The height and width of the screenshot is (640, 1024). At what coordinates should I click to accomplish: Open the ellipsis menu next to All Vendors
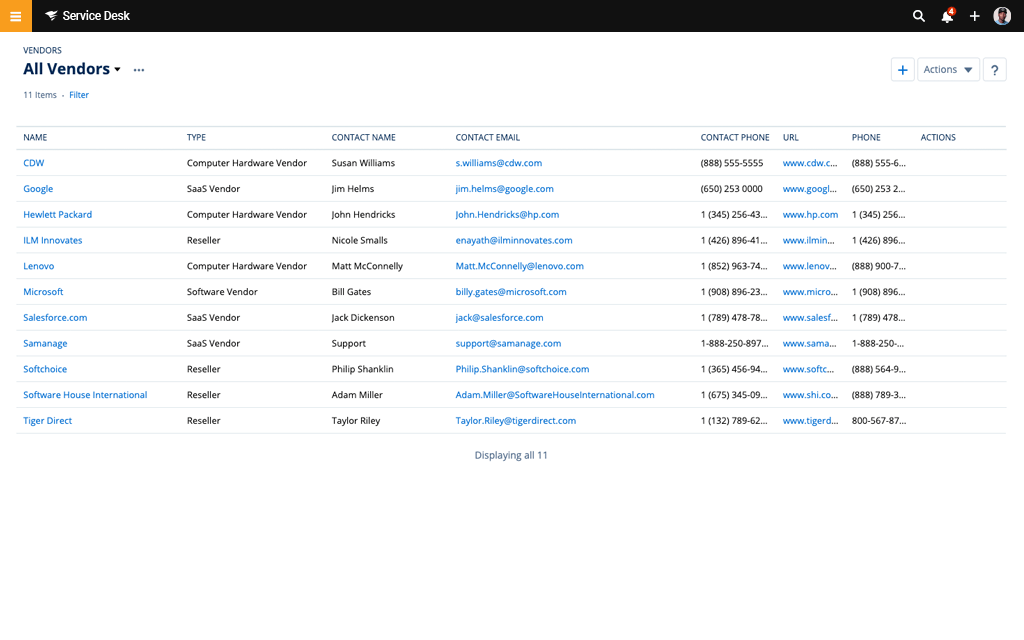[x=138, y=70]
